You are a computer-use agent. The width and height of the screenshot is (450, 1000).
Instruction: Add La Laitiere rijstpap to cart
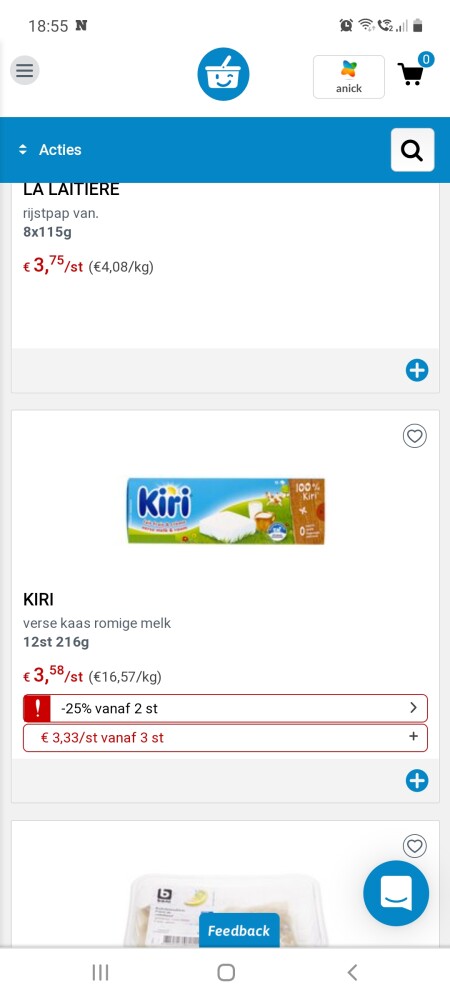tap(417, 371)
